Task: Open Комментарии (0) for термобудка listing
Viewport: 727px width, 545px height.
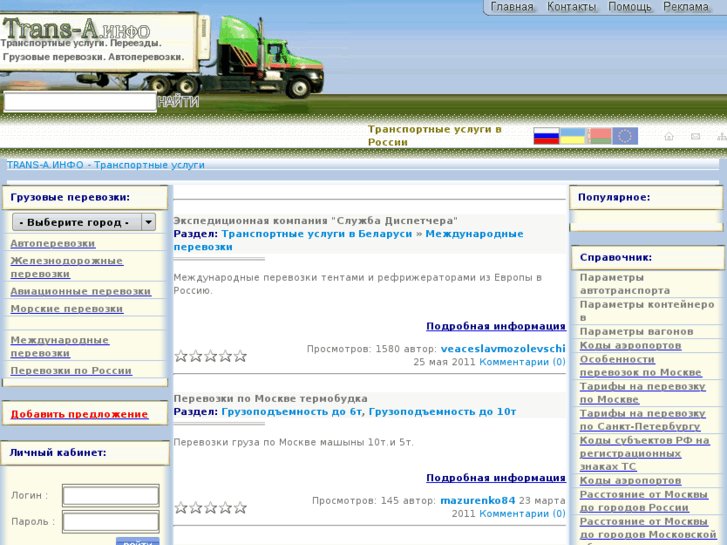Action: tap(523, 513)
